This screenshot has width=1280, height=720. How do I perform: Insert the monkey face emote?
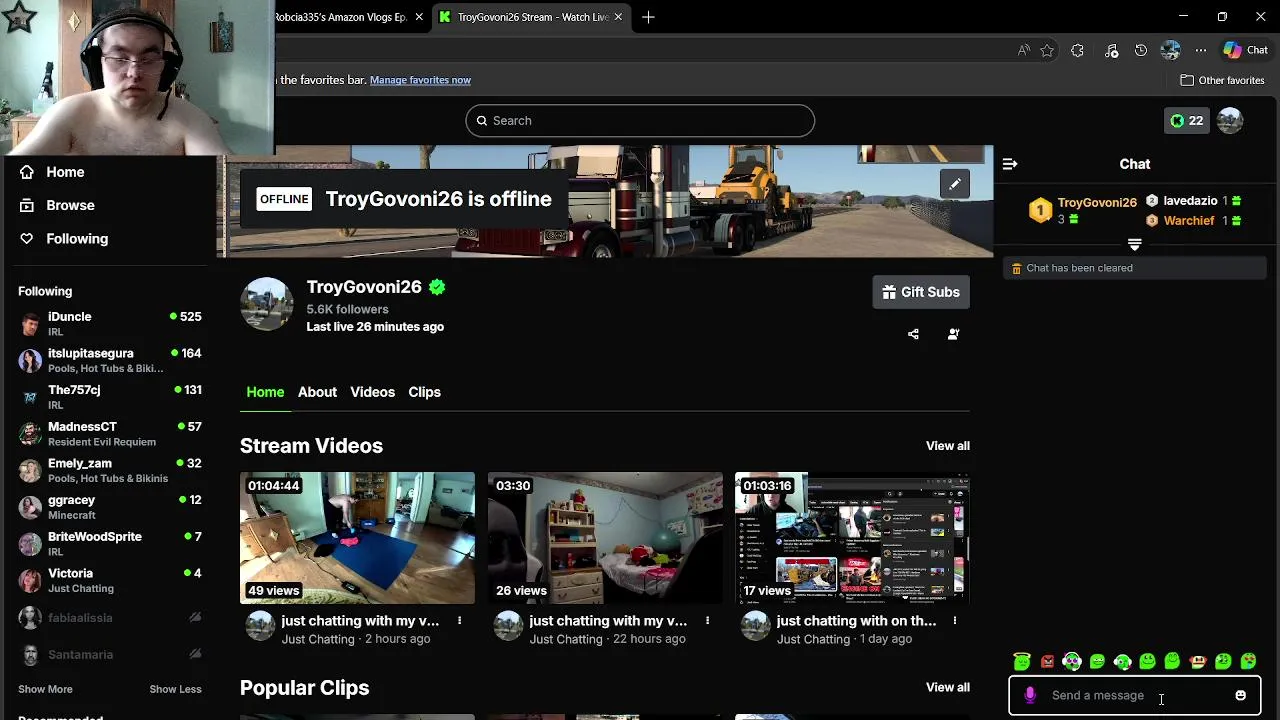[1198, 661]
